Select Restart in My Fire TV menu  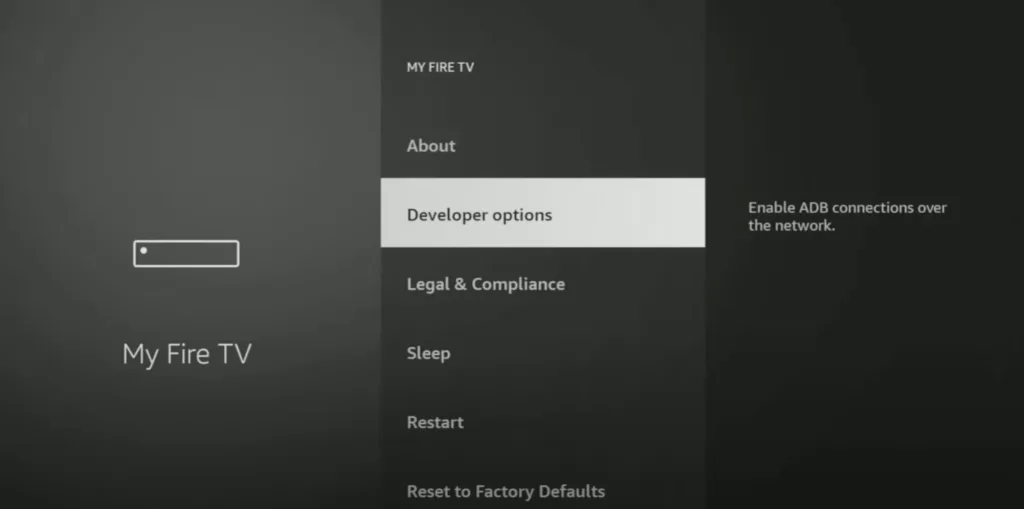coord(543,423)
